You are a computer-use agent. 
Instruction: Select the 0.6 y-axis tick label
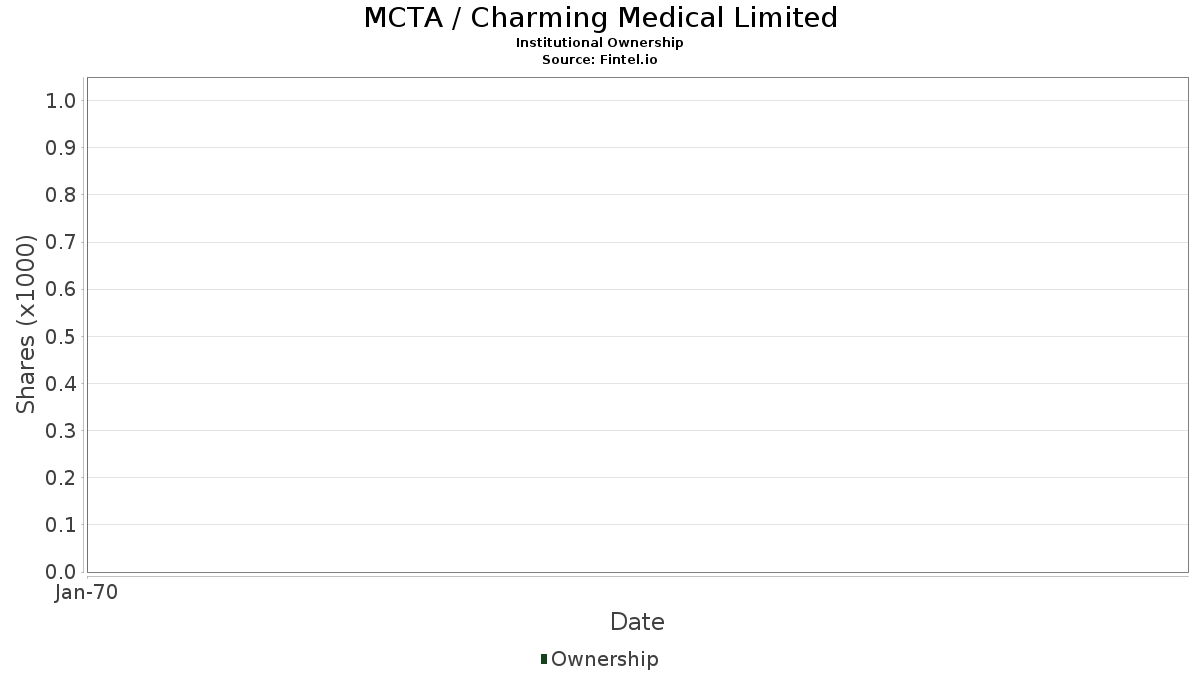[x=61, y=289]
